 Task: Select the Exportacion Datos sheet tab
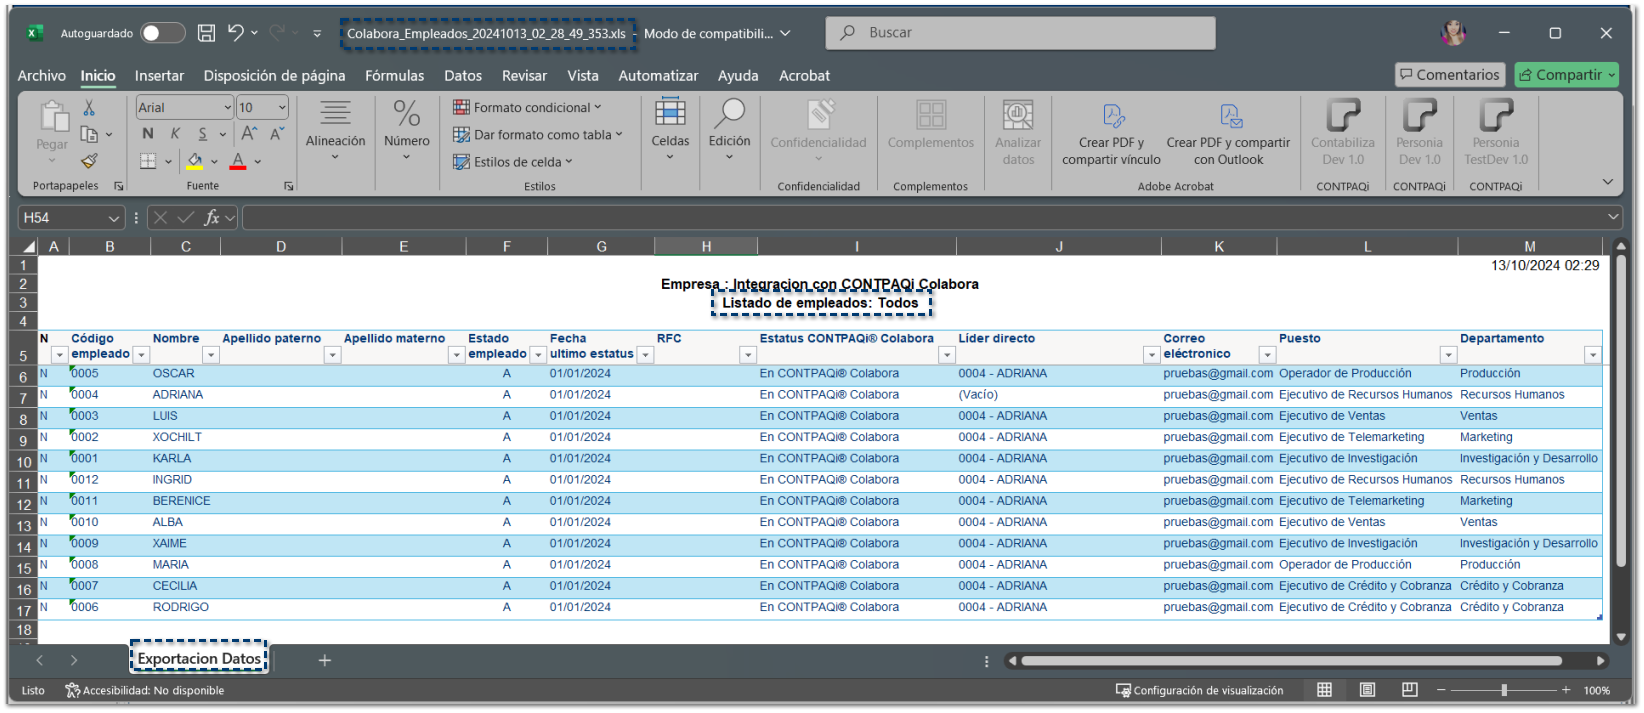199,658
